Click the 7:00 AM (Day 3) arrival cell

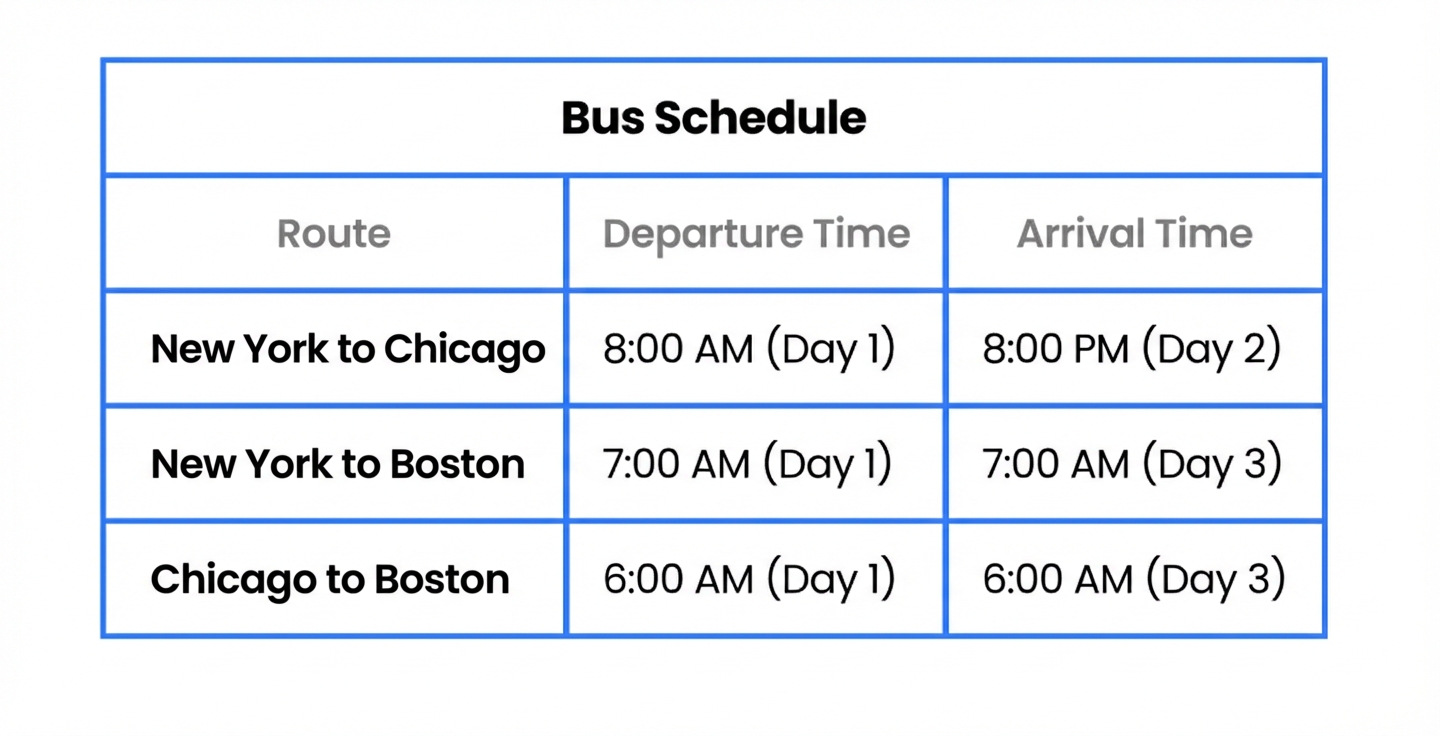1132,464
